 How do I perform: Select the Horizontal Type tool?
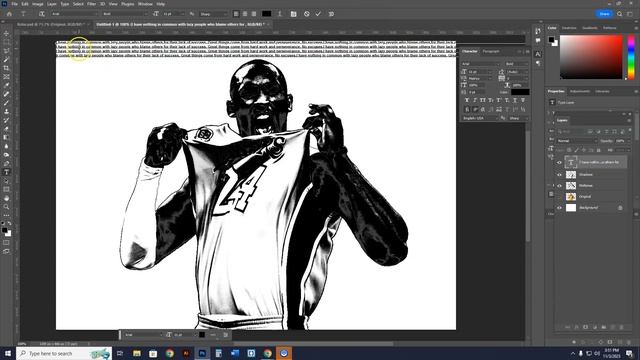[x=6, y=172]
